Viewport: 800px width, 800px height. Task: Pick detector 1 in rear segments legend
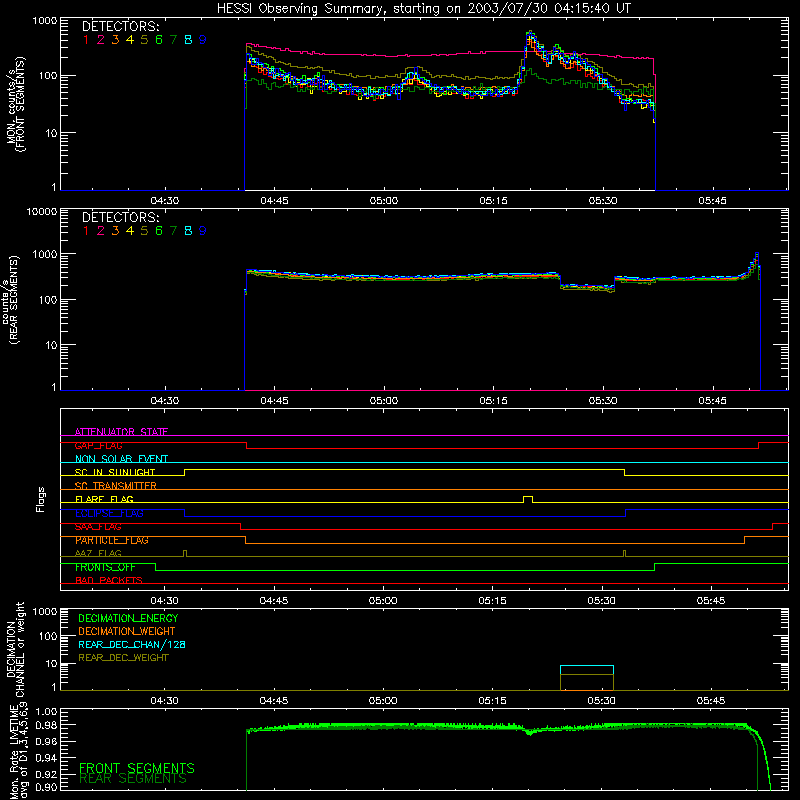(86, 231)
